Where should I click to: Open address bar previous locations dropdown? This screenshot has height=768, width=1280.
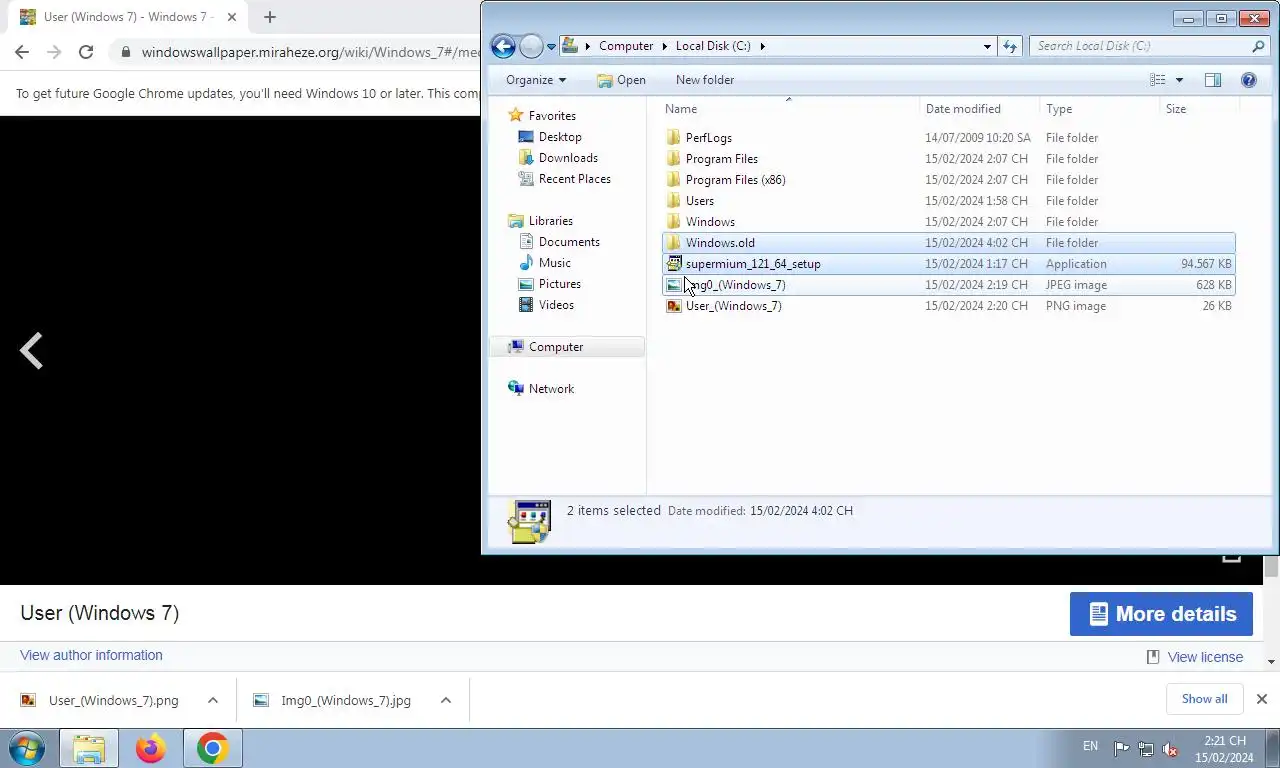(987, 46)
